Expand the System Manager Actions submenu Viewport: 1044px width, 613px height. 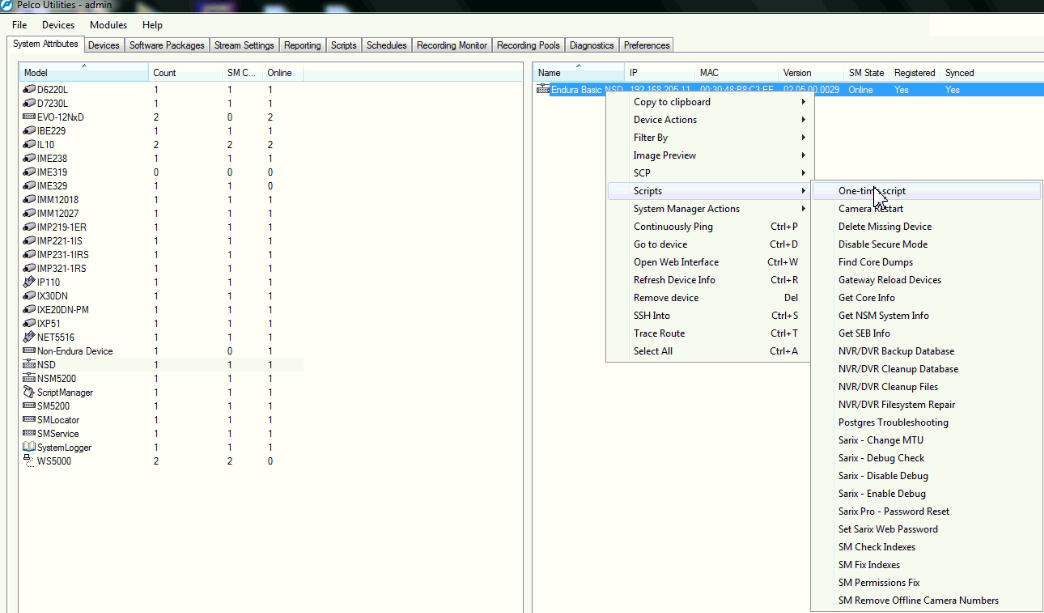[x=685, y=209]
